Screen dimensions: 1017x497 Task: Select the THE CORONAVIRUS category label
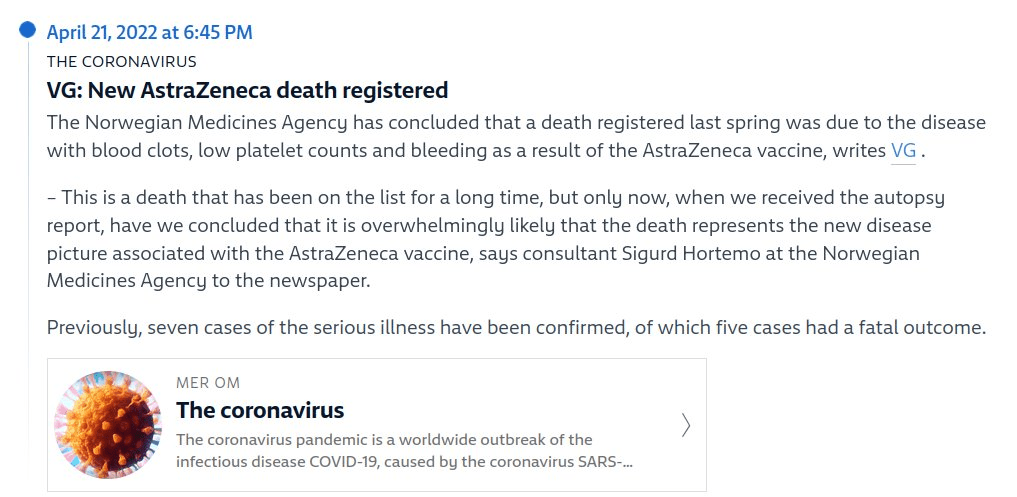[x=121, y=61]
